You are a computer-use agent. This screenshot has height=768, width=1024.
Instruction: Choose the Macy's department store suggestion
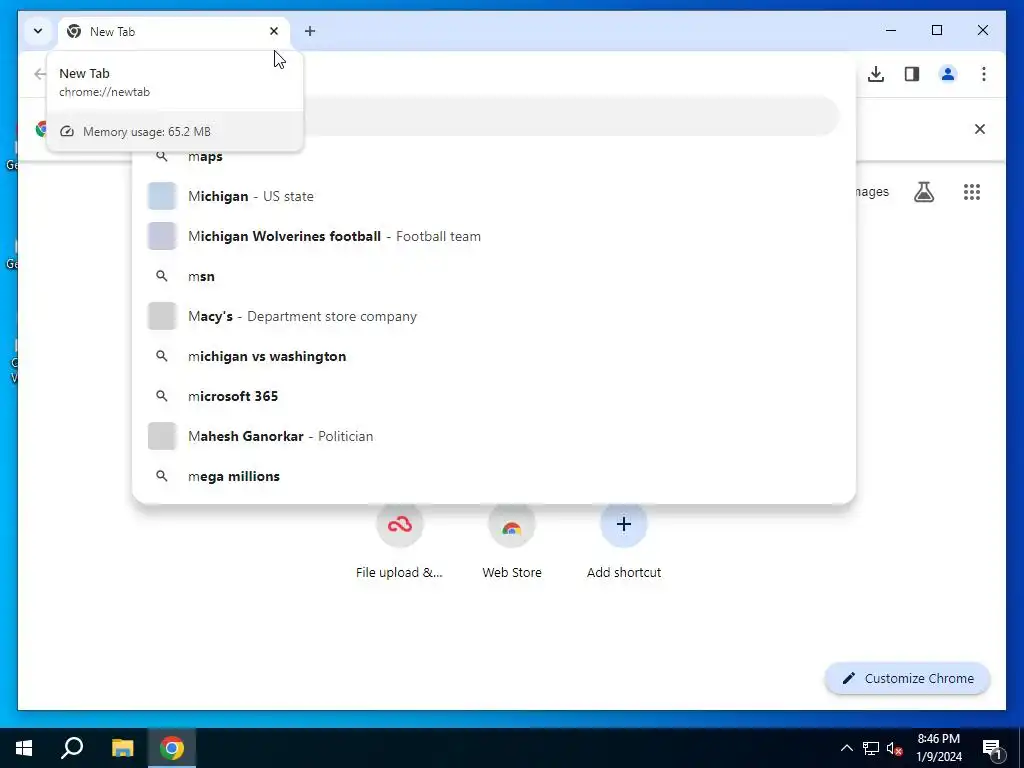tap(494, 316)
